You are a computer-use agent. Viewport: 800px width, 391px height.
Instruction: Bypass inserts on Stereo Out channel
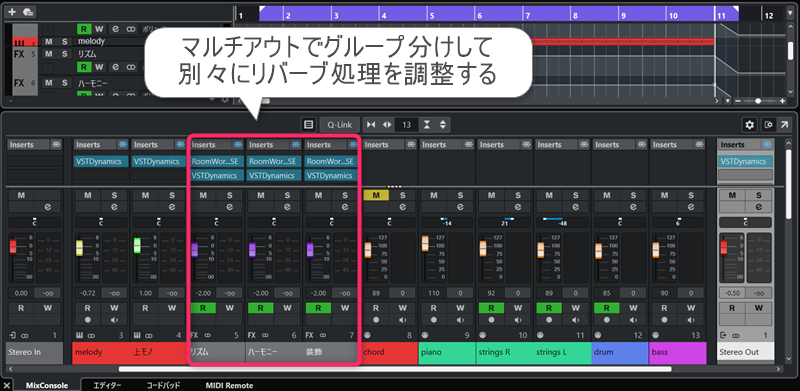pos(766,145)
